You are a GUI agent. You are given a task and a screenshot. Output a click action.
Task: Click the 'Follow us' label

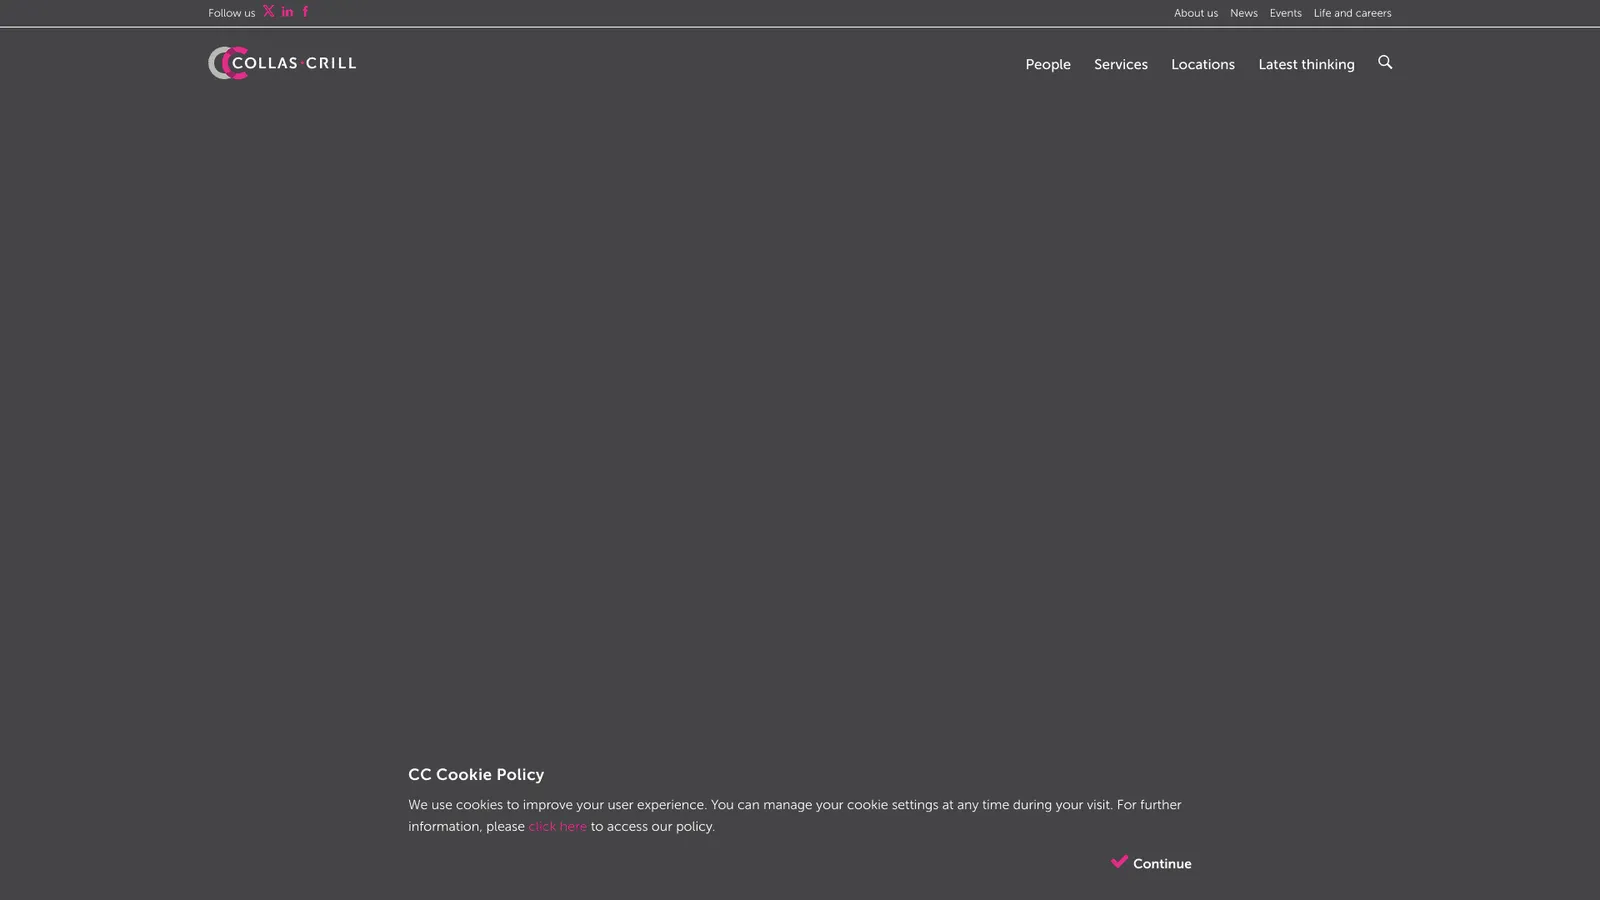(x=232, y=13)
